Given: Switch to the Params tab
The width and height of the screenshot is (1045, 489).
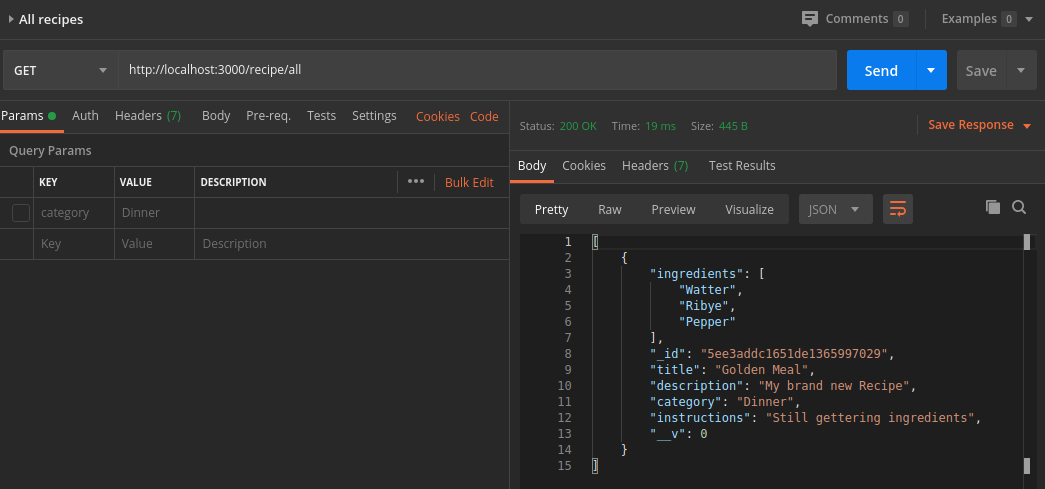Looking at the screenshot, I should (28, 116).
